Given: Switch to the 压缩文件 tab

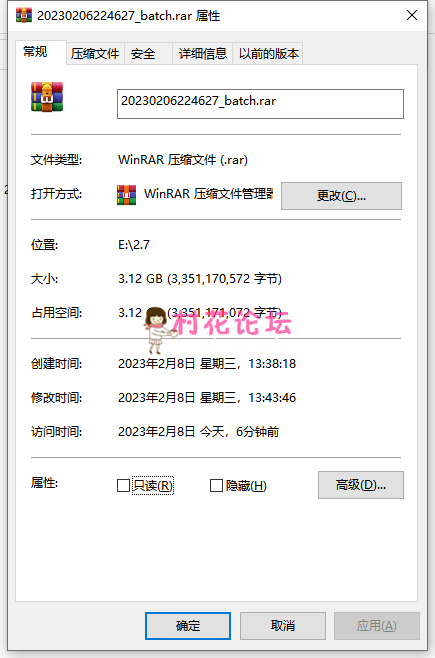Looking at the screenshot, I should pos(95,54).
